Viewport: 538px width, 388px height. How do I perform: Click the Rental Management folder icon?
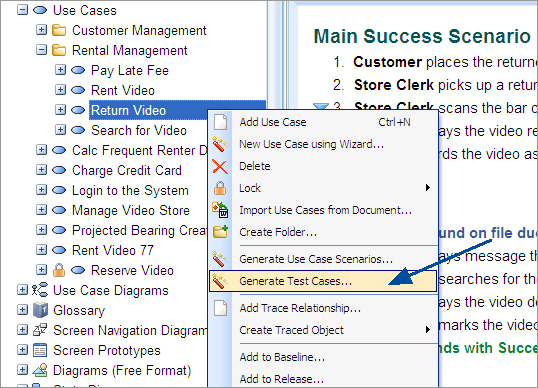tap(59, 50)
